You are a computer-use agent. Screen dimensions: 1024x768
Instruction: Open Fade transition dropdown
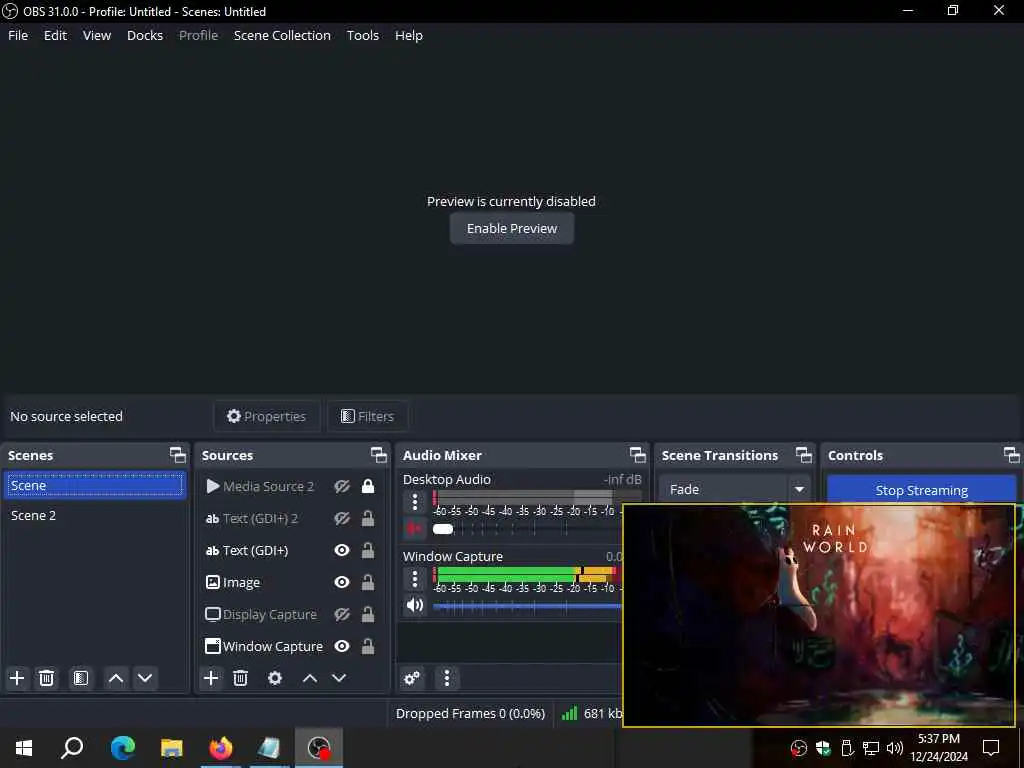click(735, 489)
